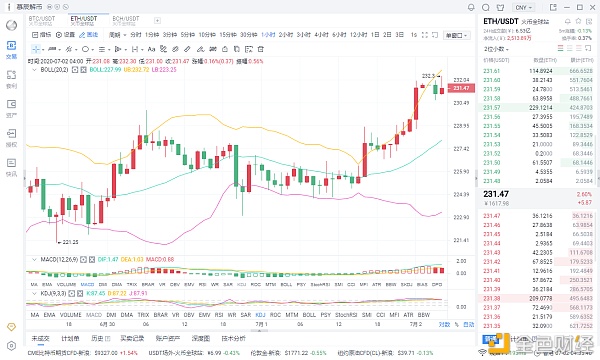Select combined buy-sell order book view
Image resolution: width=600 pixels, height=360 pixels.
pyautogui.click(x=561, y=48)
